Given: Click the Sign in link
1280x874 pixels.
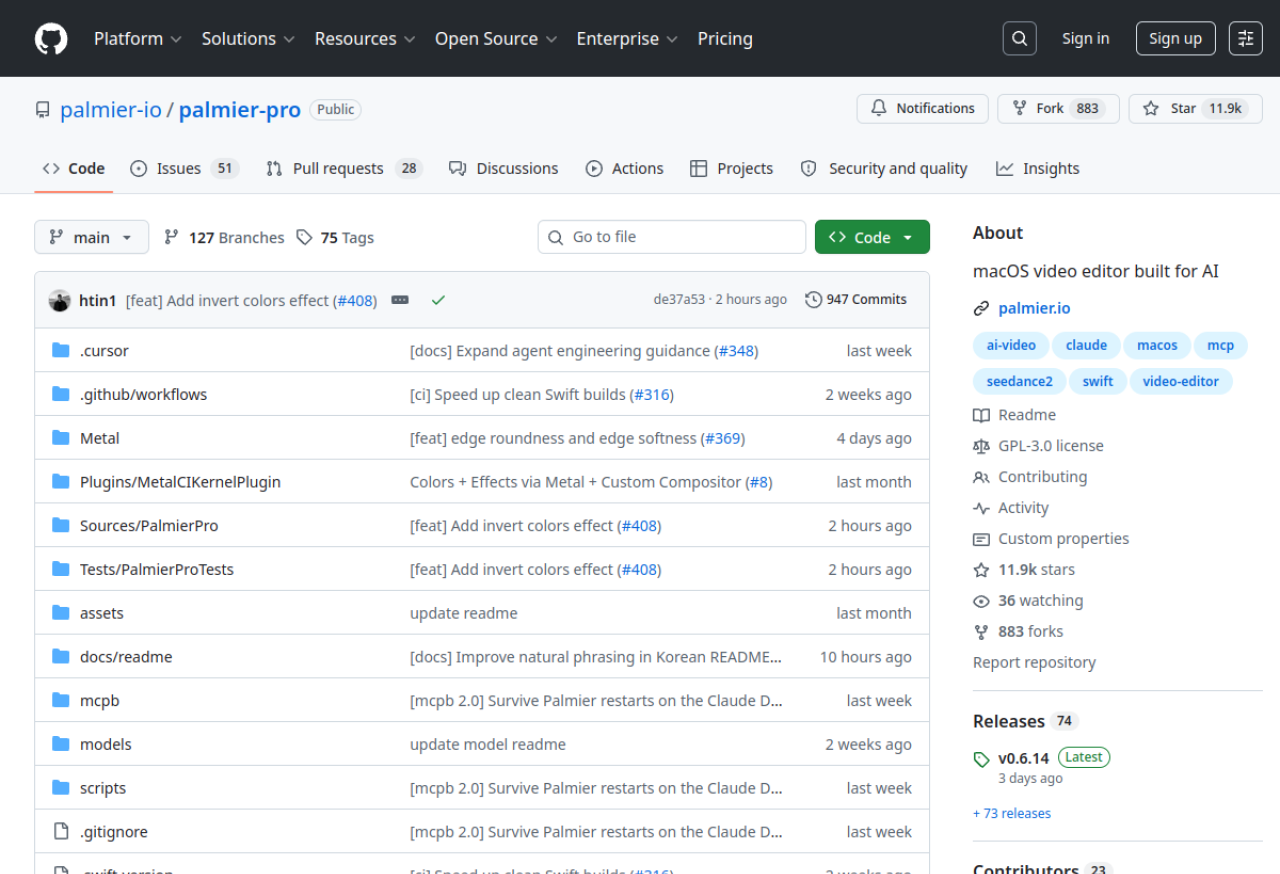Looking at the screenshot, I should [1086, 39].
